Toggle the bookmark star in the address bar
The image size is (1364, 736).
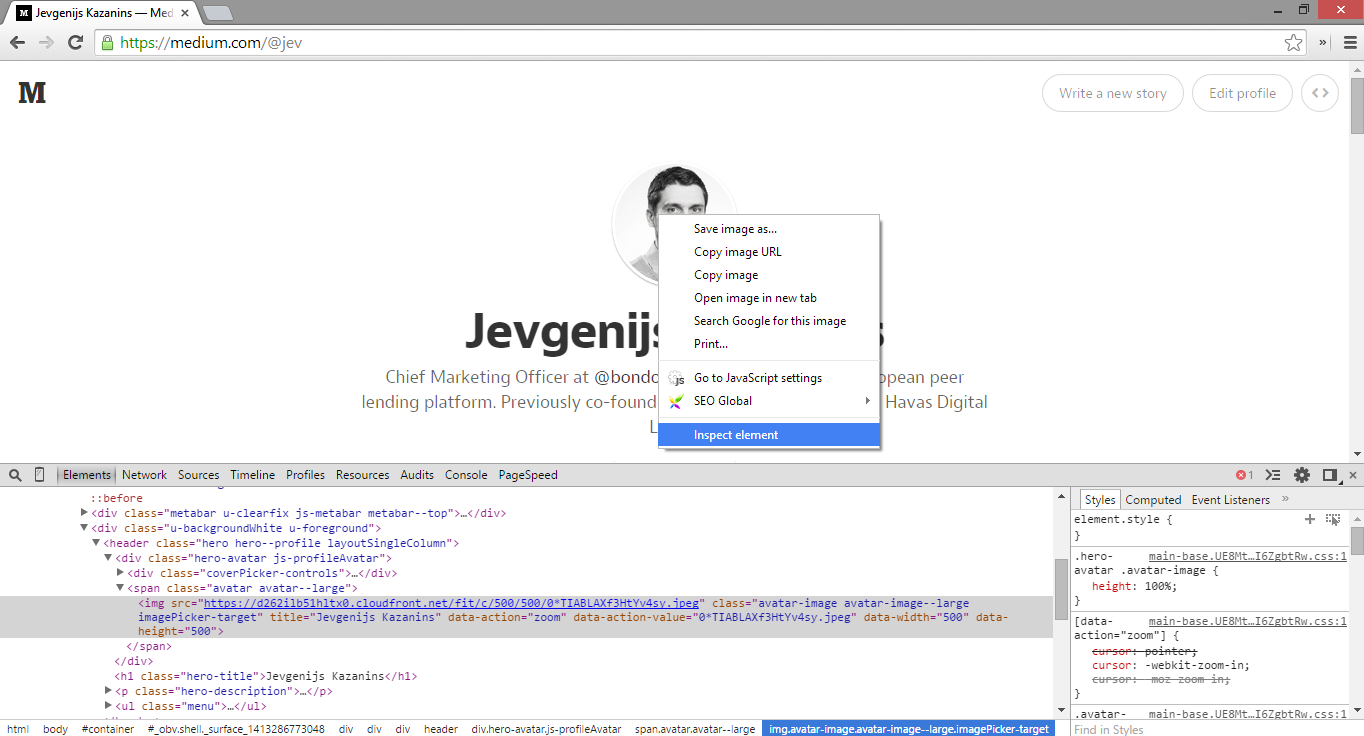click(1293, 42)
